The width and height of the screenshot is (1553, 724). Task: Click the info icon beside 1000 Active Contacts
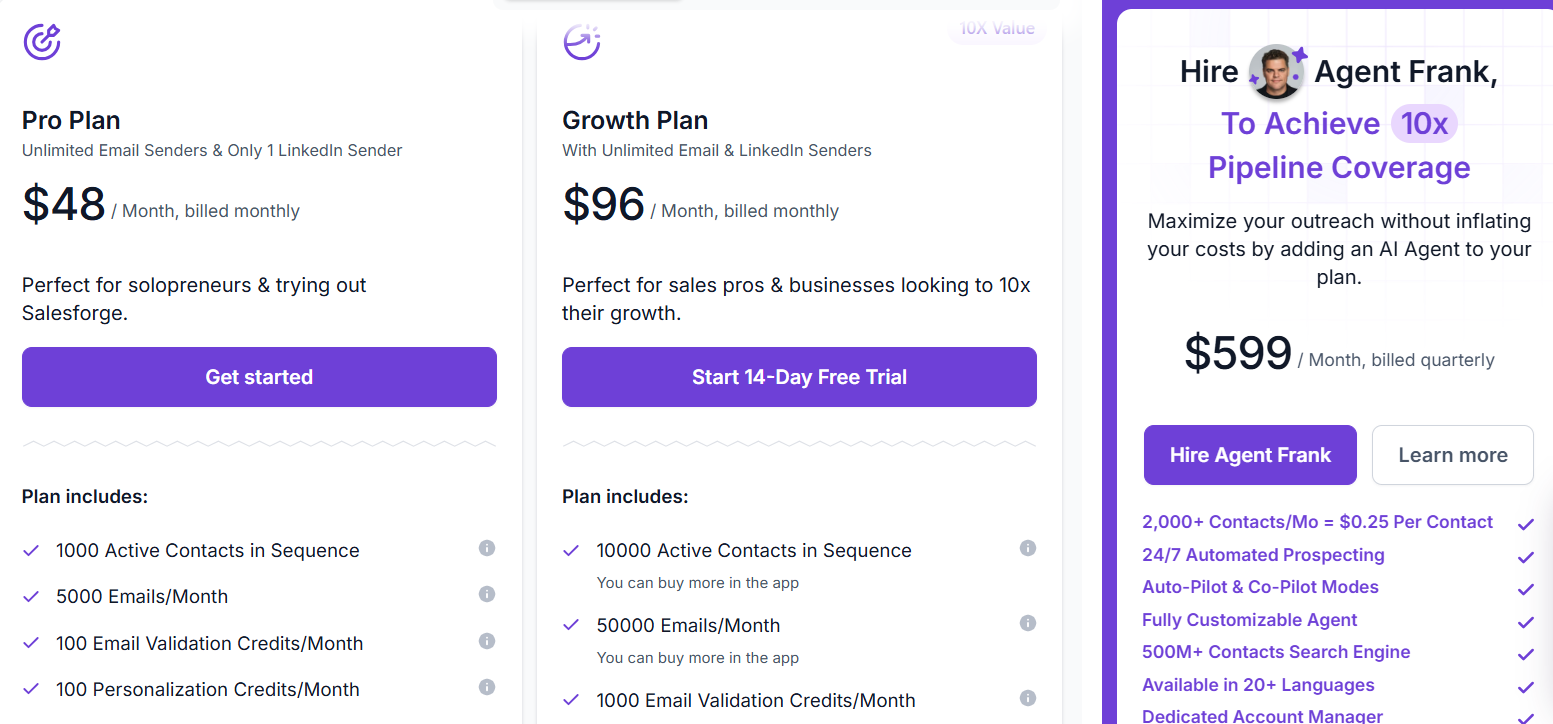pyautogui.click(x=487, y=548)
